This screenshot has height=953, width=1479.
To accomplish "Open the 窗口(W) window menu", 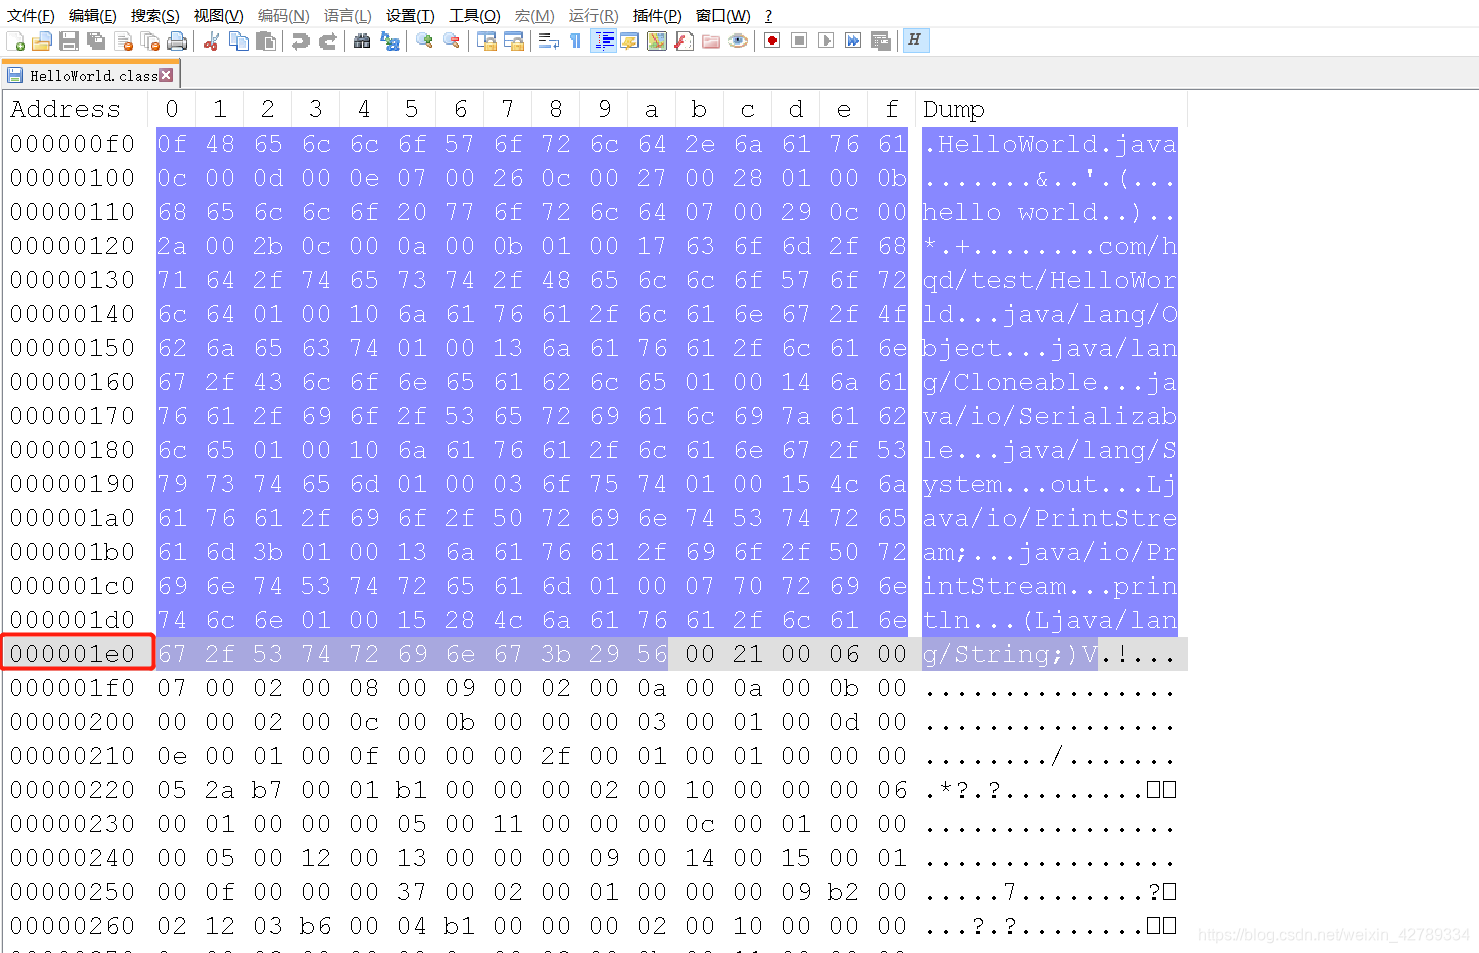I will pyautogui.click(x=723, y=15).
